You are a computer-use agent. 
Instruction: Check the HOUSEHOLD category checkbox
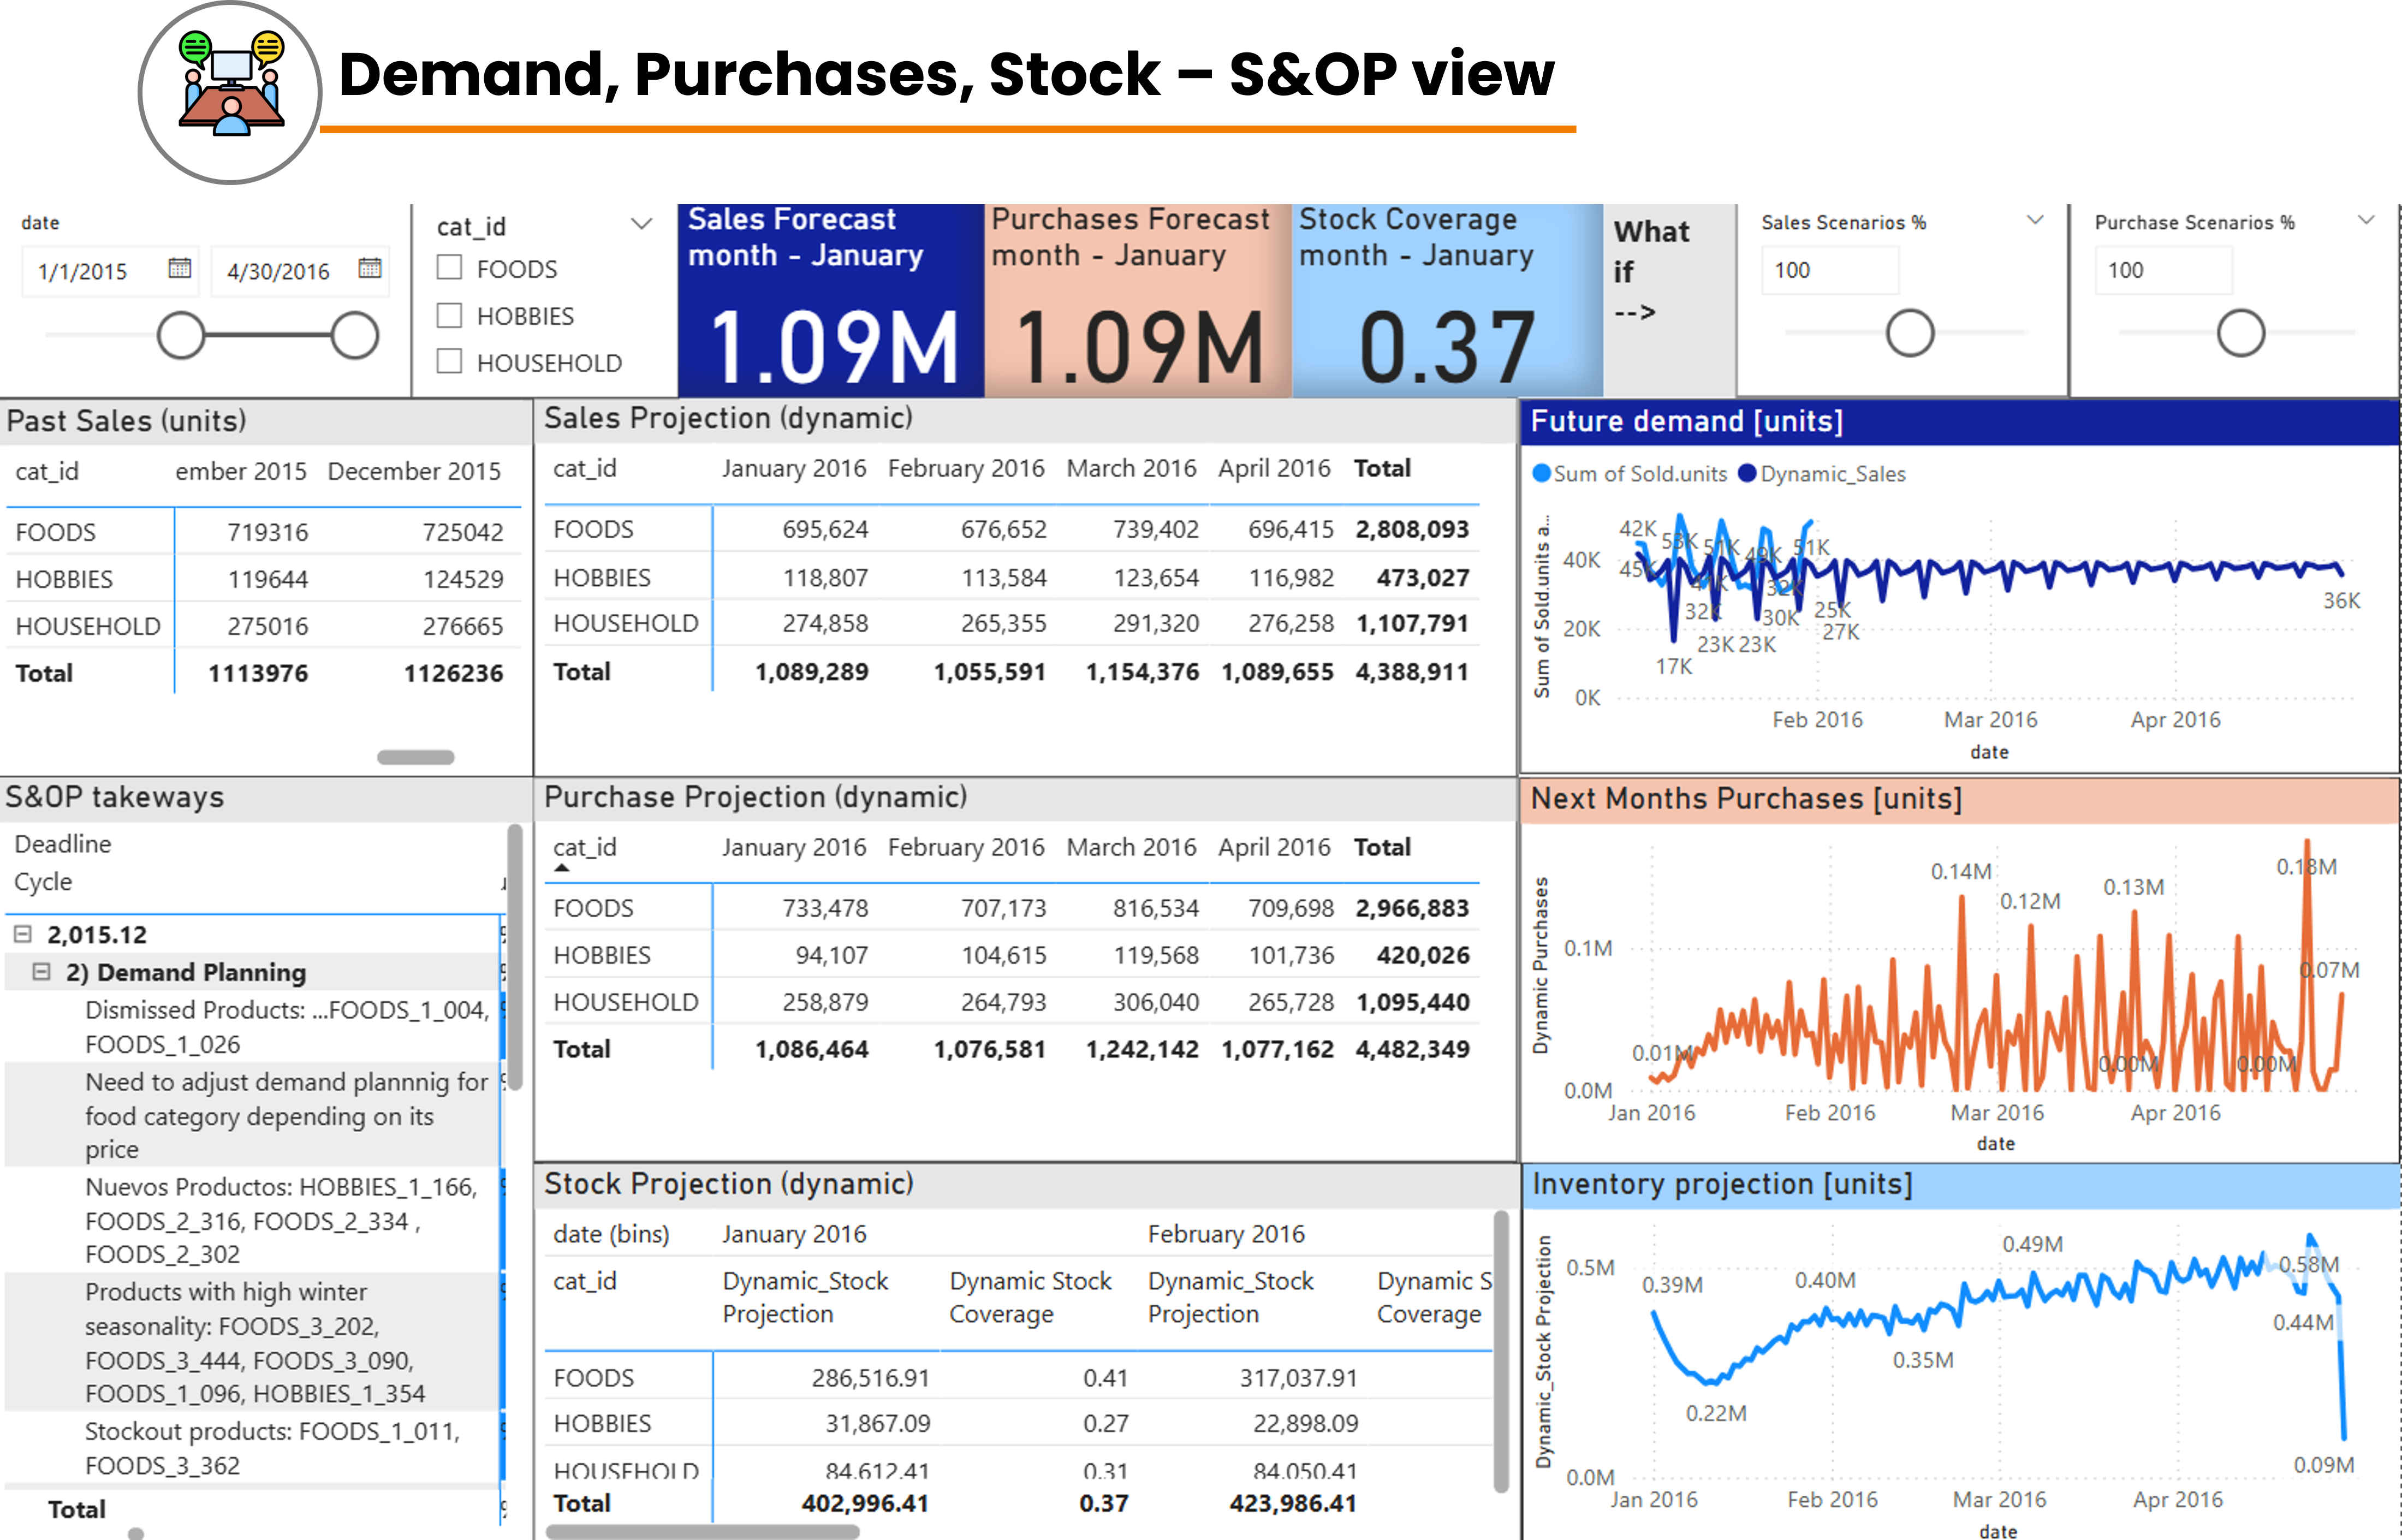click(450, 361)
